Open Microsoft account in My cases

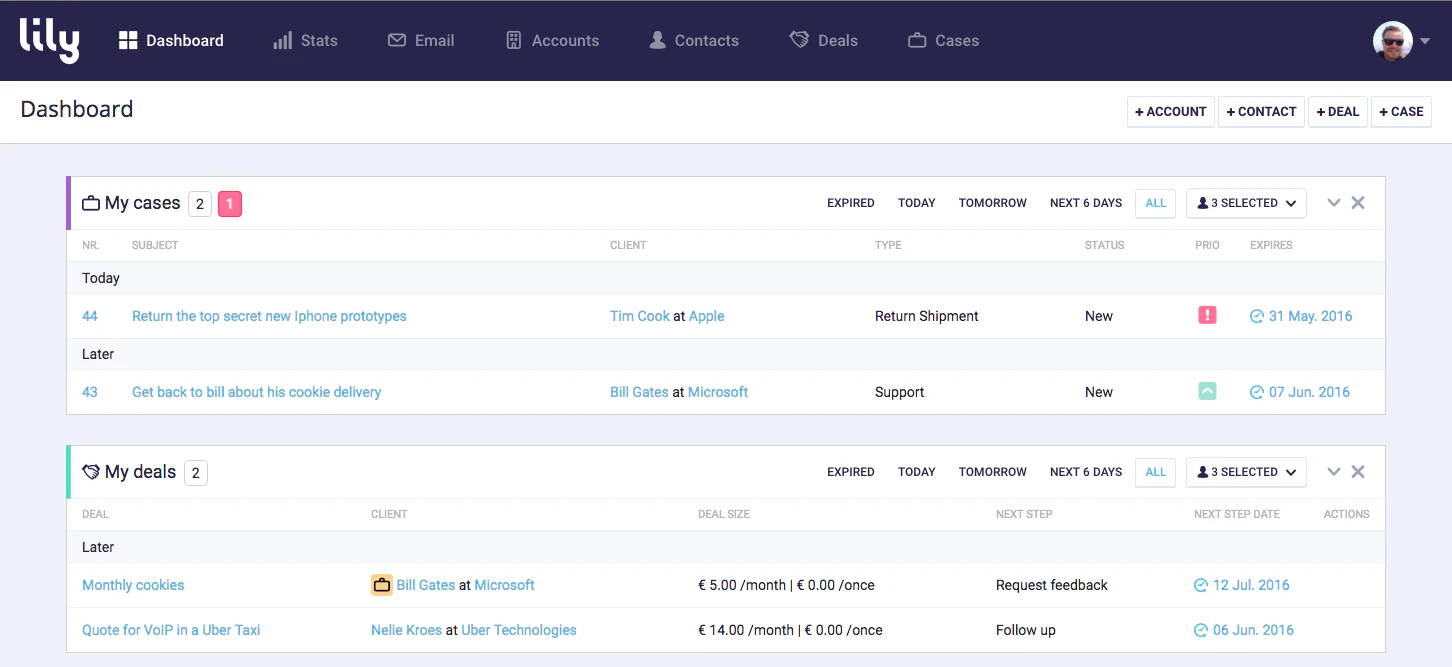point(718,392)
